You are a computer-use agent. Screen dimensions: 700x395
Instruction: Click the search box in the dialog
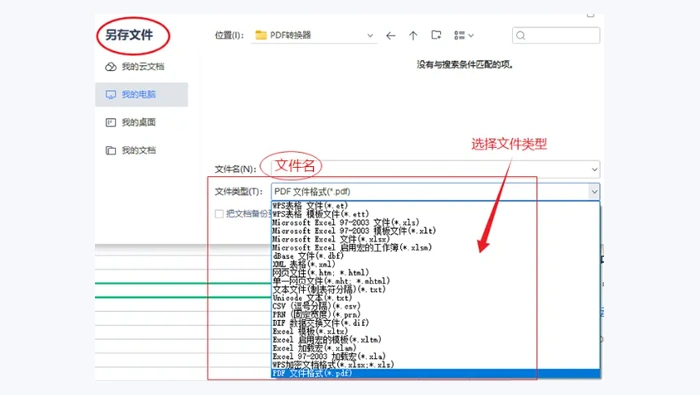(x=556, y=35)
